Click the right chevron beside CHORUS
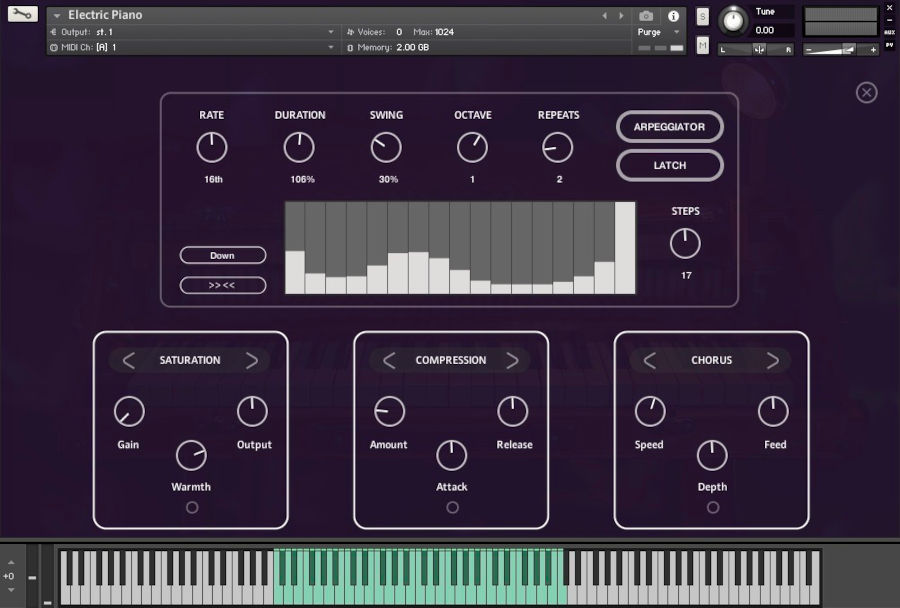 [x=772, y=360]
